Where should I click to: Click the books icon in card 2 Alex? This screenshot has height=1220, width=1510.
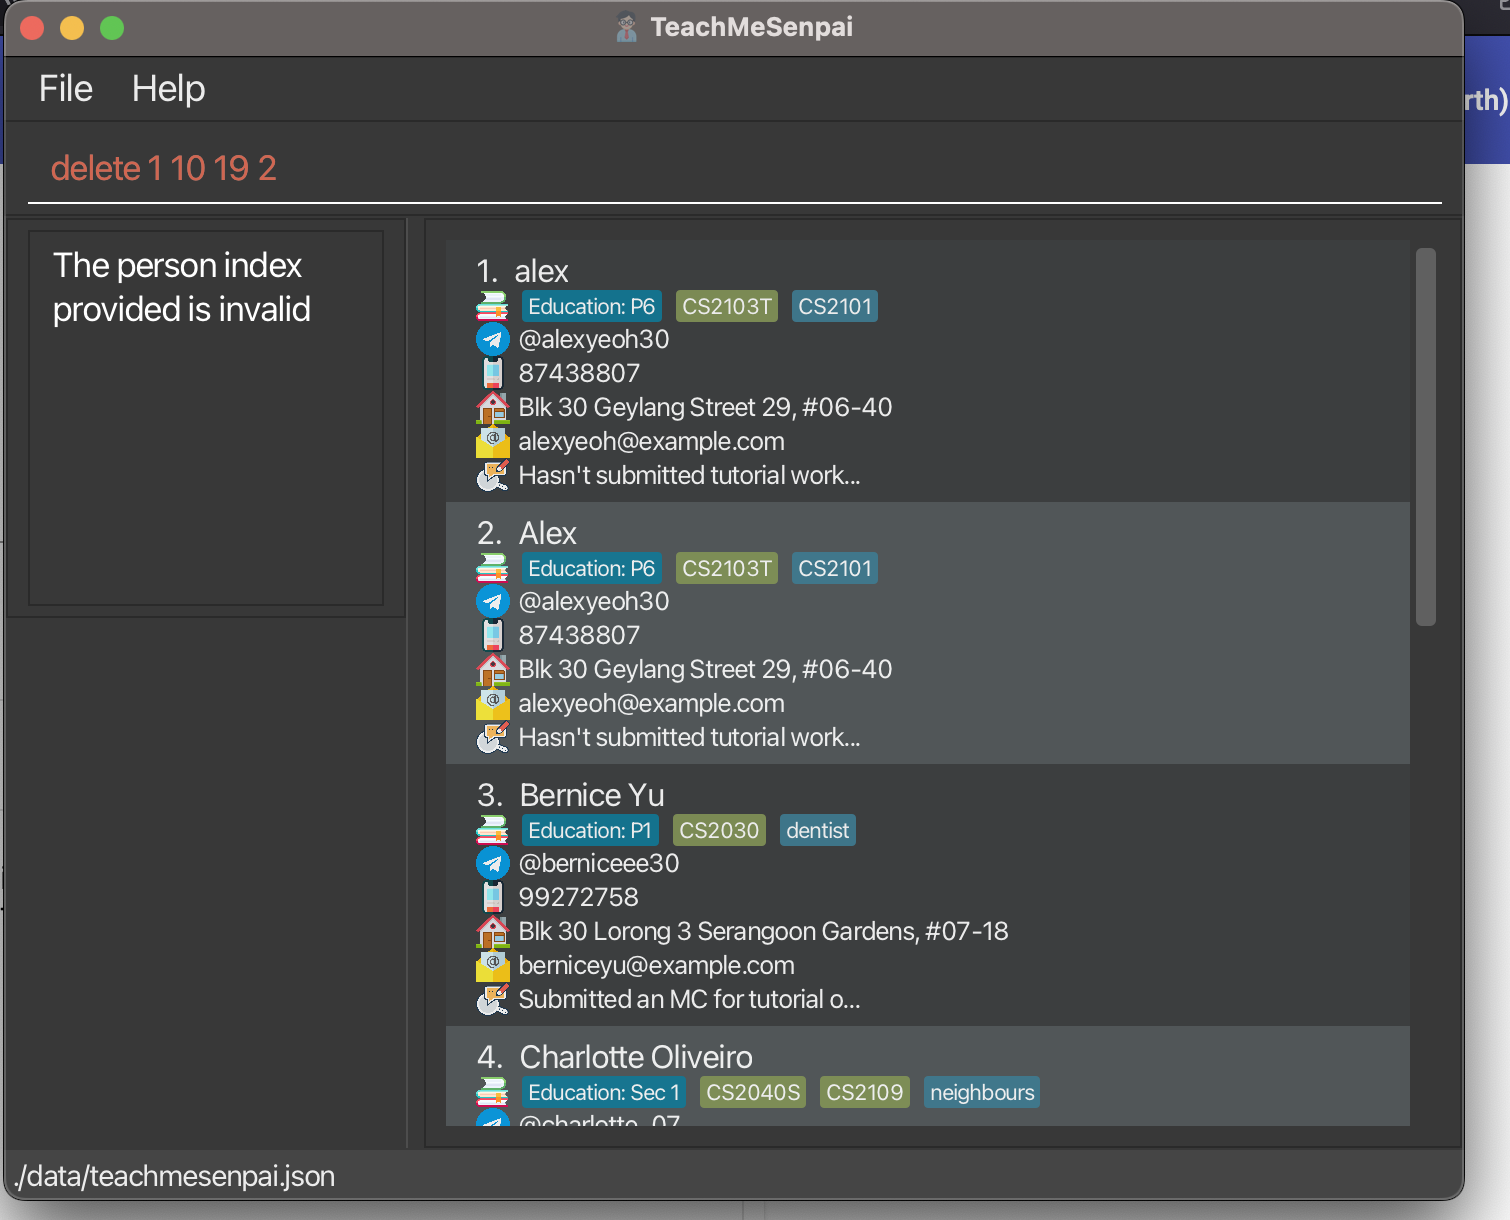tap(492, 568)
